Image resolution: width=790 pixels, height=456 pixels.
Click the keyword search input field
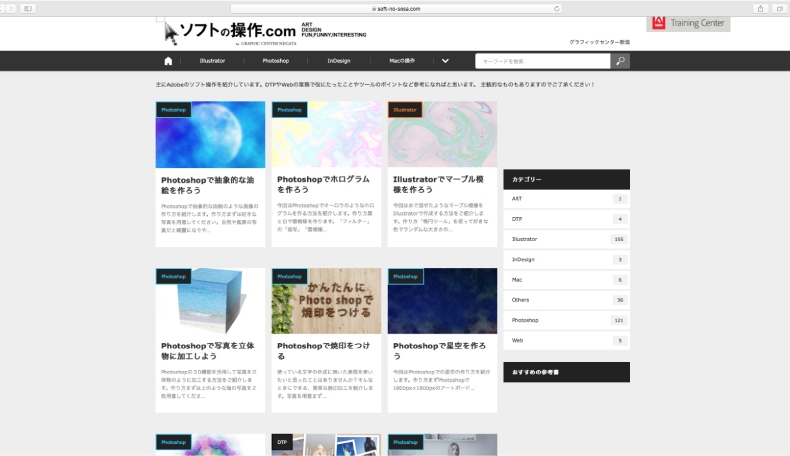[543, 61]
